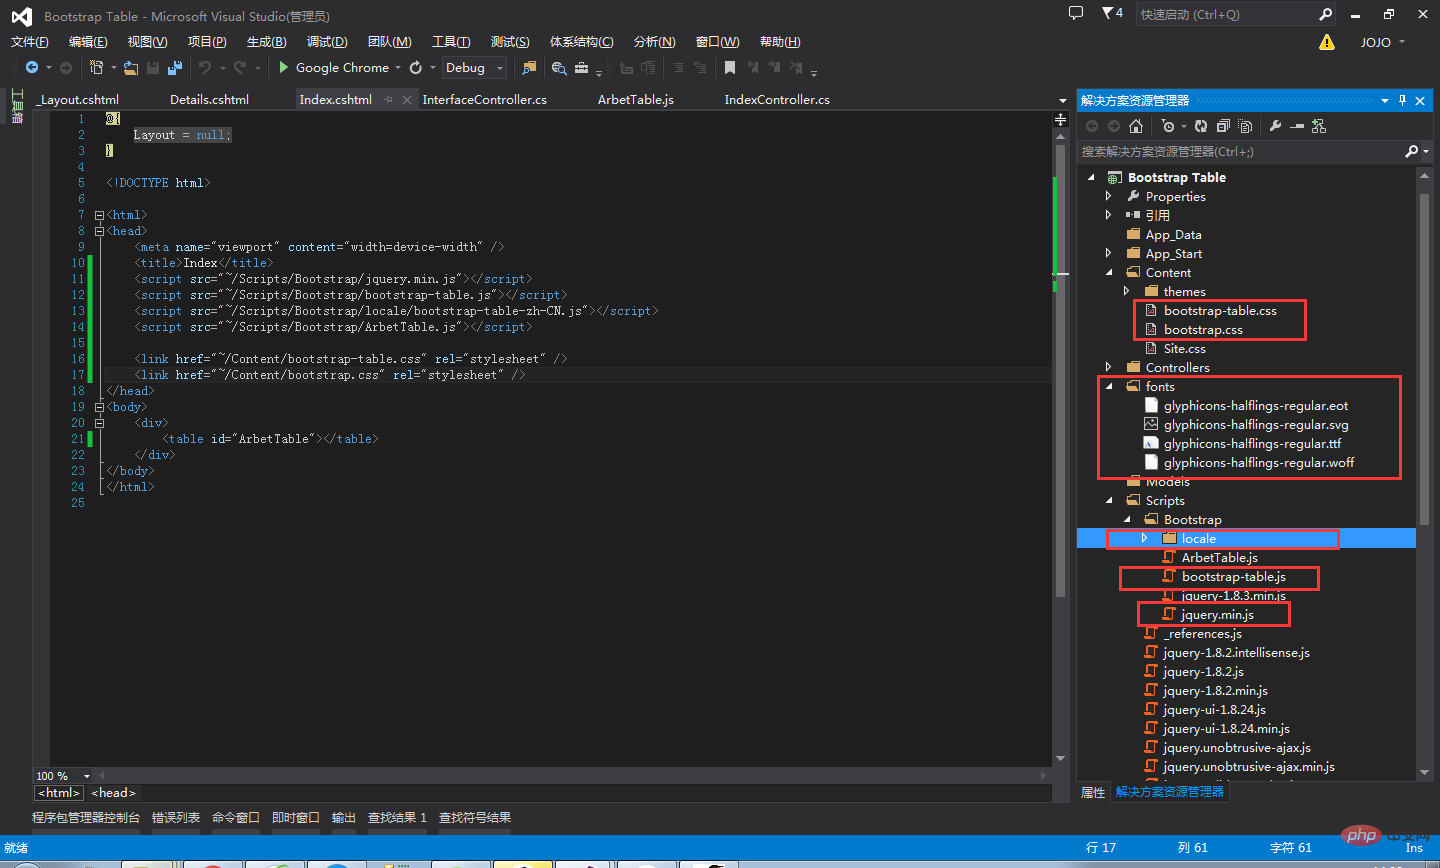Expand the themes folder
Image resolution: width=1440 pixels, height=868 pixels.
point(1127,291)
